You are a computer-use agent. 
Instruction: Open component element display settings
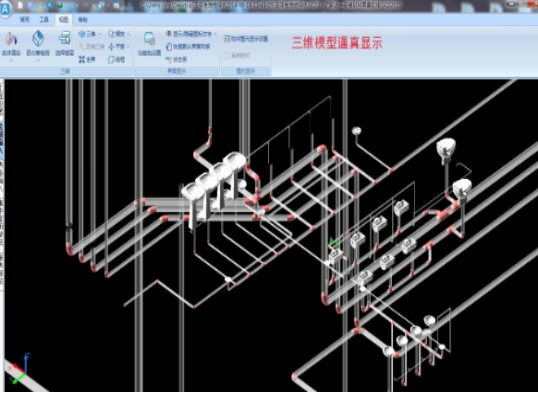pyautogui.click(x=246, y=39)
